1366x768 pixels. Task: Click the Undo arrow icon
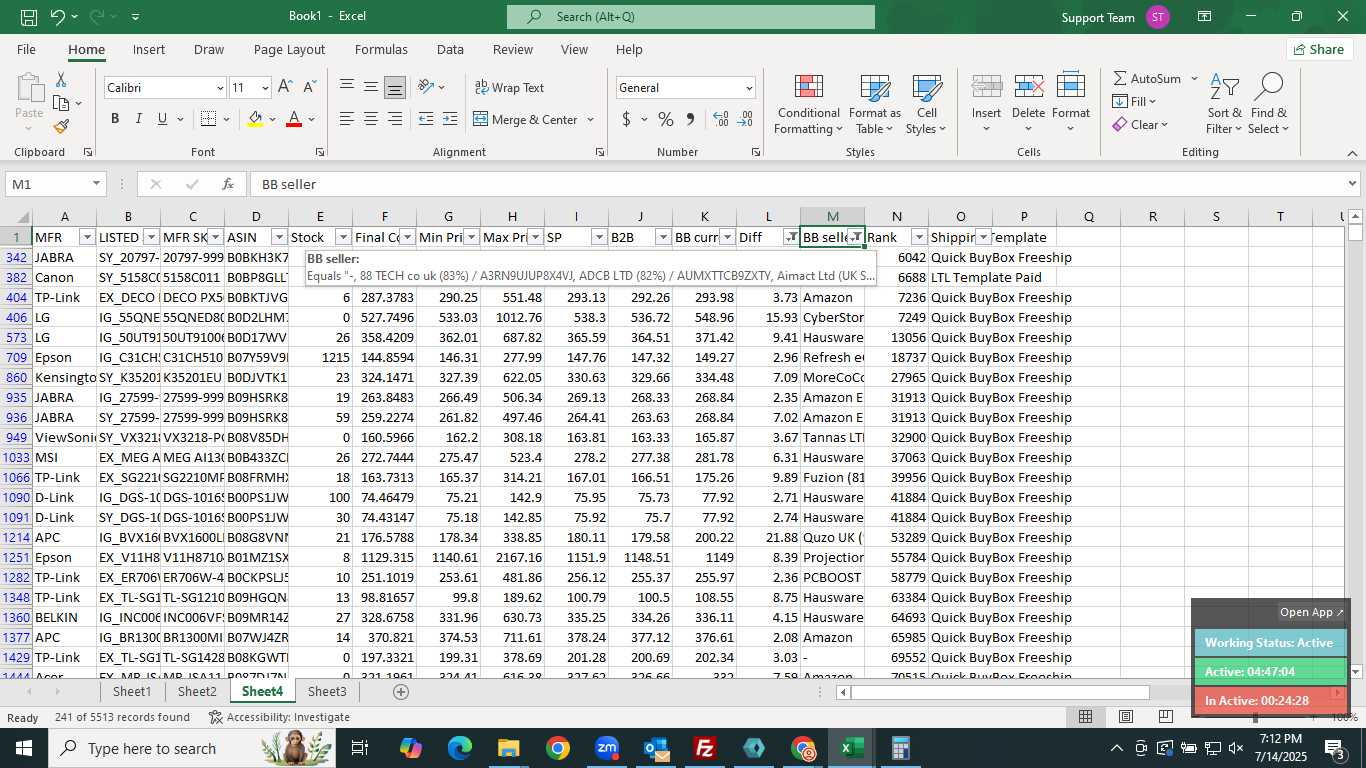(58, 17)
